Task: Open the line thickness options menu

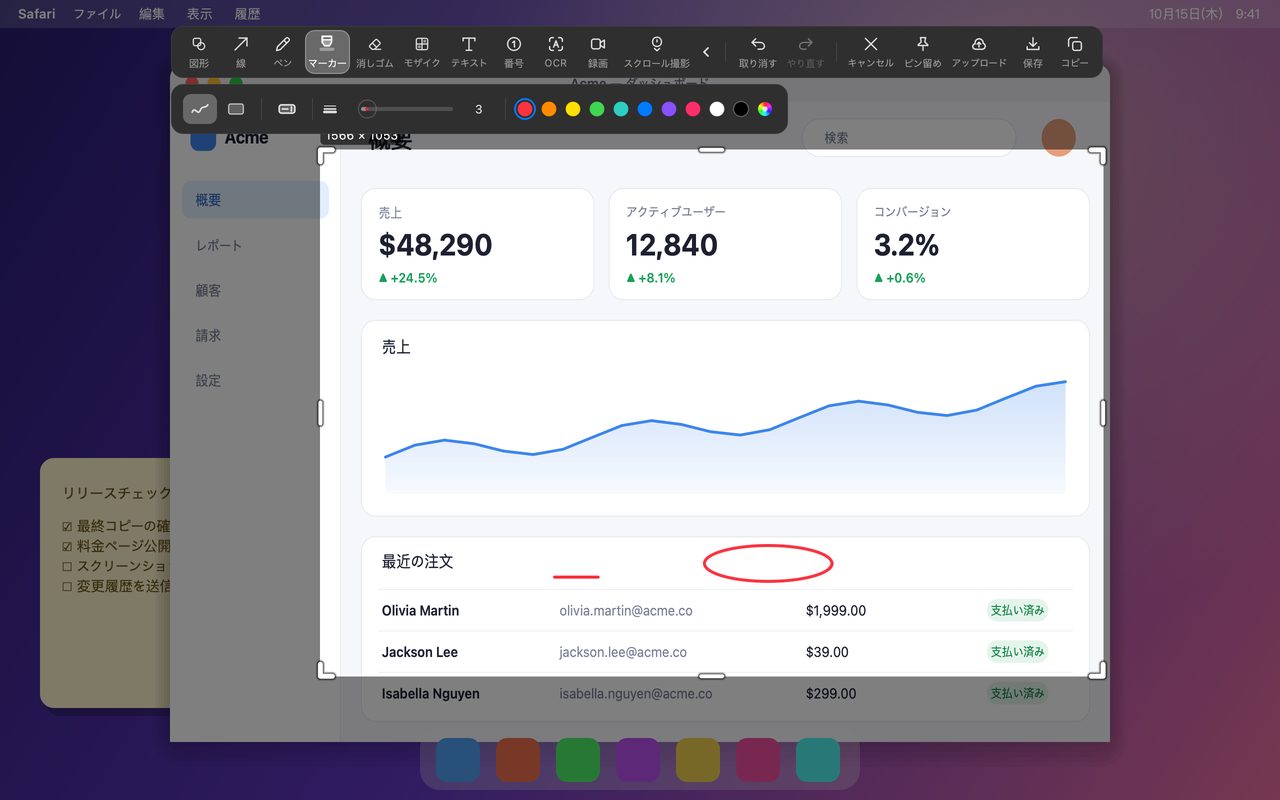Action: (330, 109)
